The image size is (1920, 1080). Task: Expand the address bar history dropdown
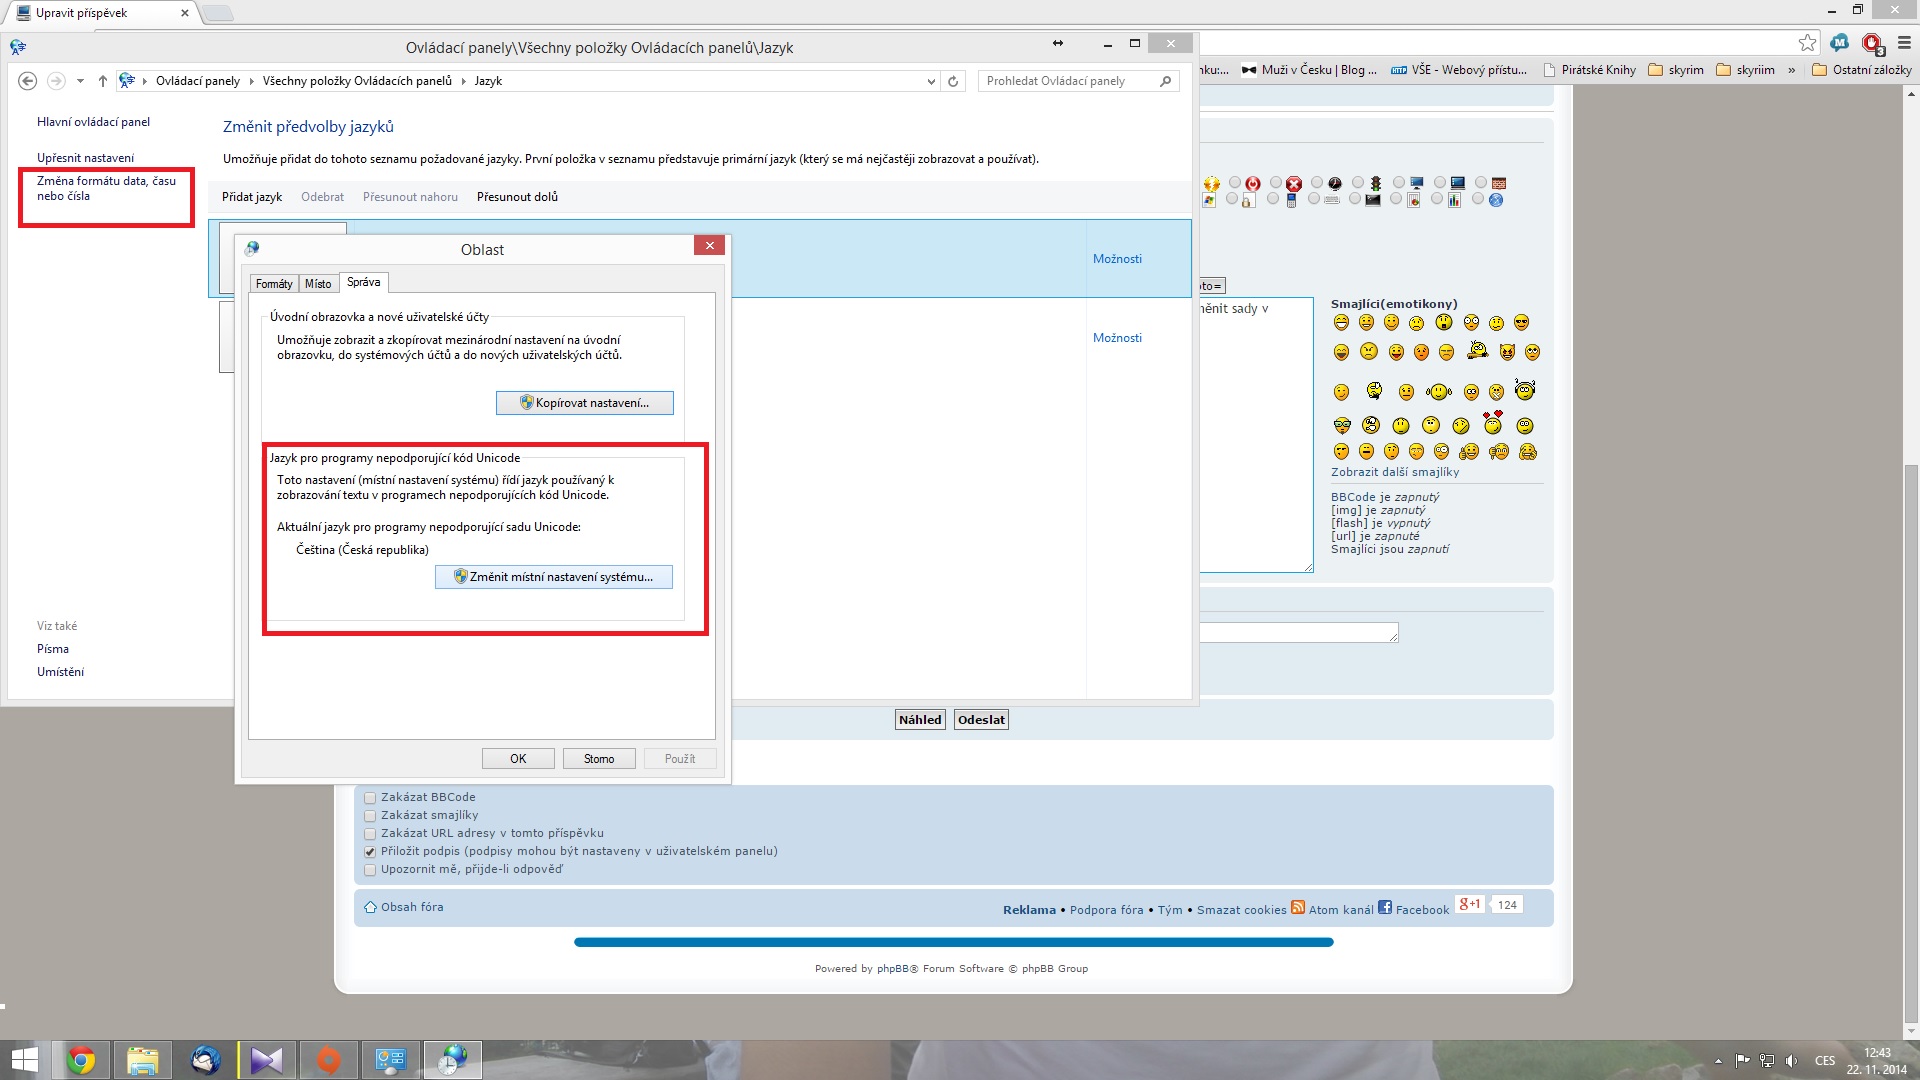tap(931, 81)
